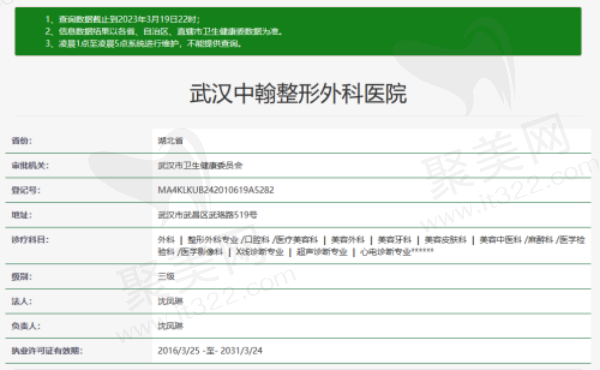Viewport: 600px width, 370px height.
Task: Click 美容皮肤科 in the department list
Action: (445, 240)
